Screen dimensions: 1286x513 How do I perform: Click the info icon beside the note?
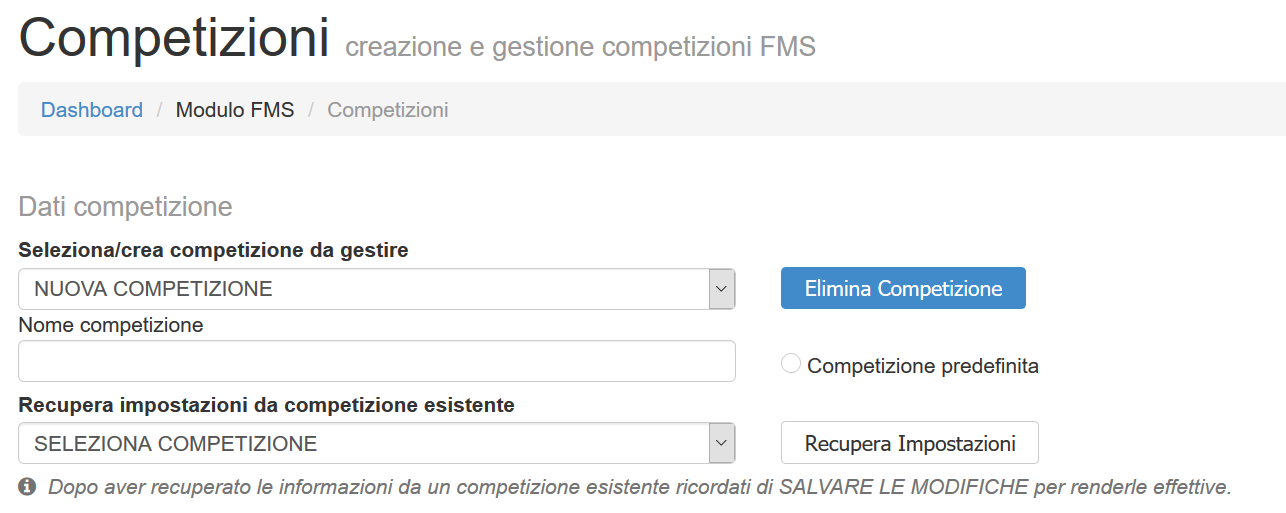pyautogui.click(x=27, y=487)
